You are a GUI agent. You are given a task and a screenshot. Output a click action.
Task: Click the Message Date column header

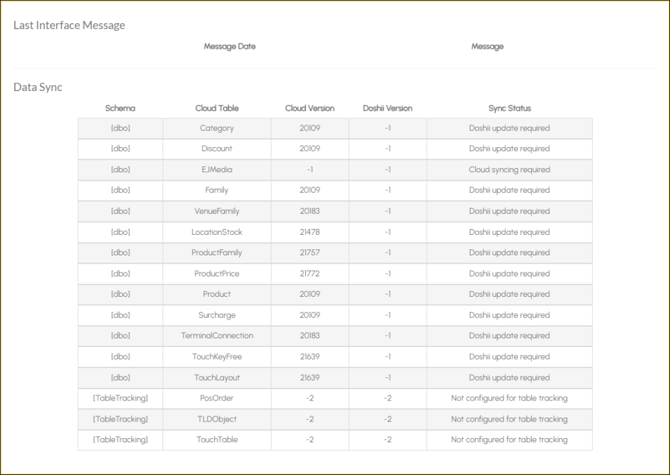click(x=229, y=46)
